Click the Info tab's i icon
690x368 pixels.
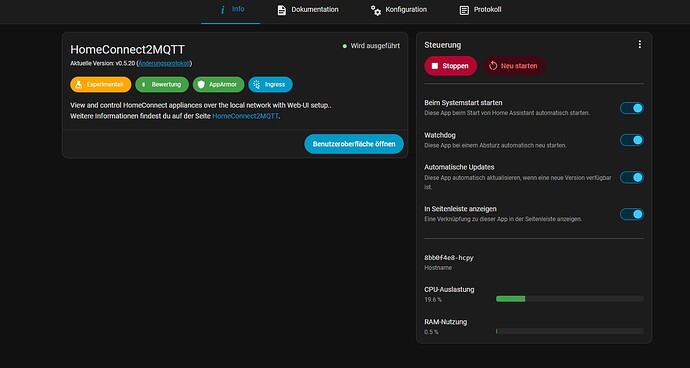[223, 10]
